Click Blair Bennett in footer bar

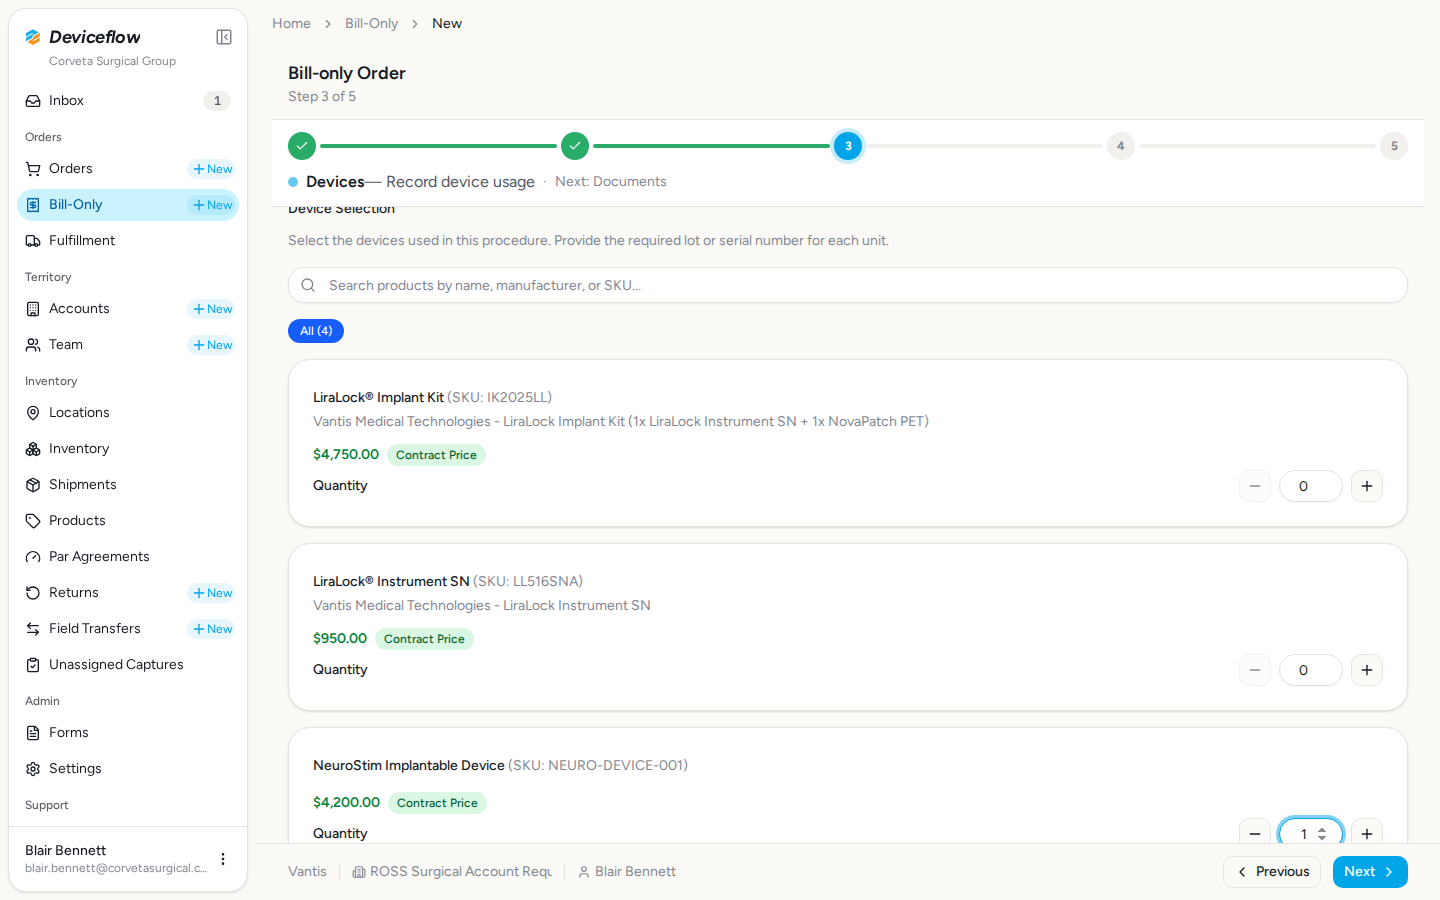pos(627,872)
